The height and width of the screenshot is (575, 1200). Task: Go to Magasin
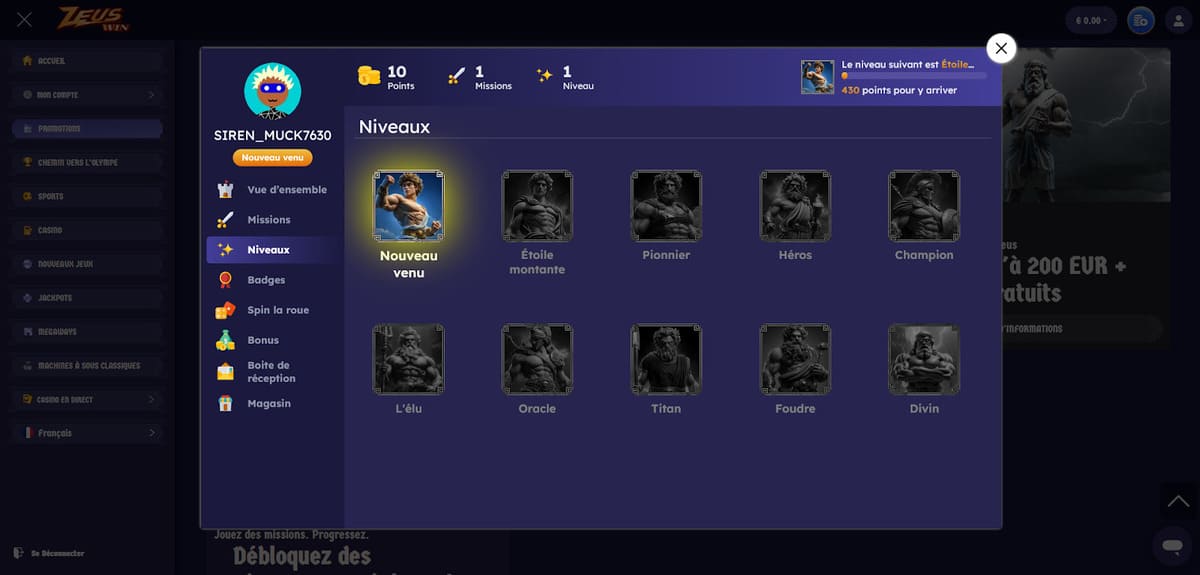click(x=272, y=403)
